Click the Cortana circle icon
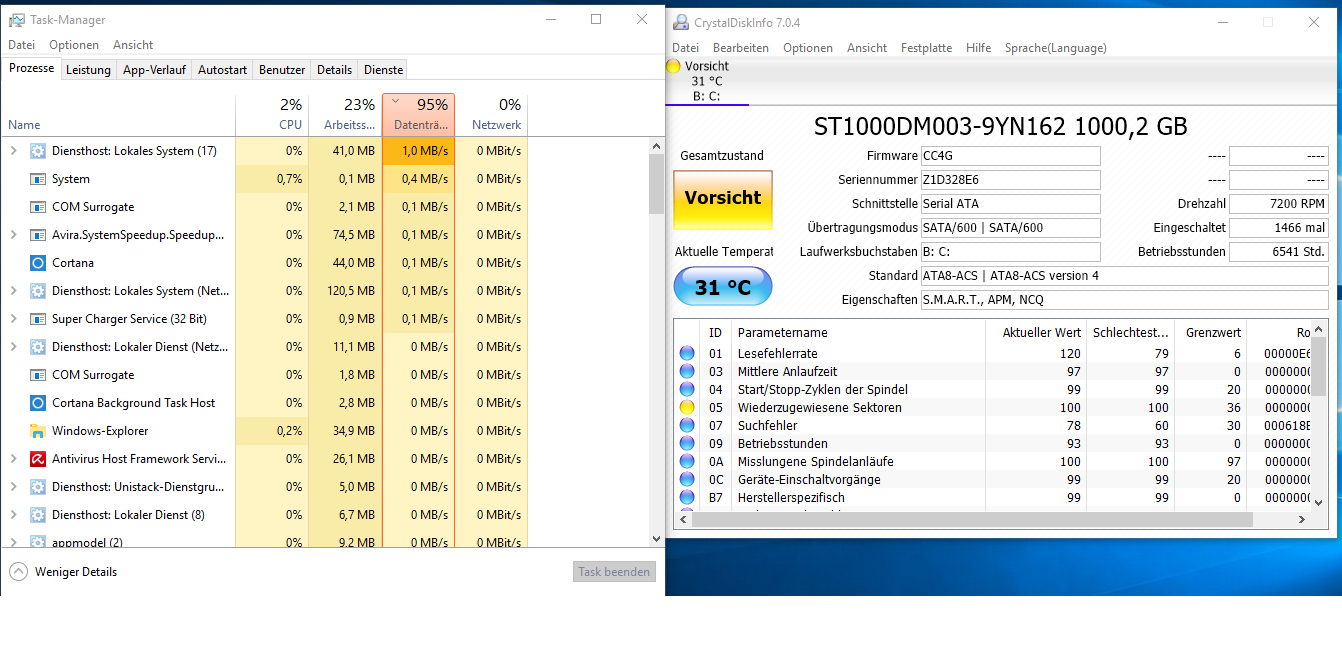Screen dimensions: 1342x648 pos(38,263)
